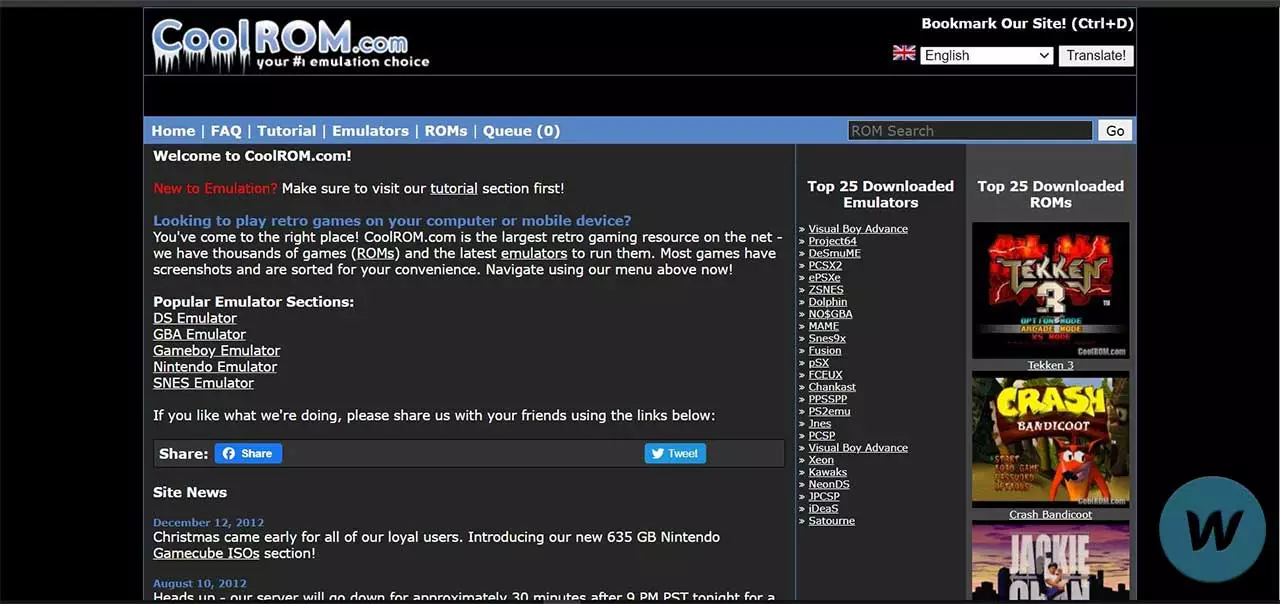
Task: Open PCSX2 emulator link
Action: 825,265
